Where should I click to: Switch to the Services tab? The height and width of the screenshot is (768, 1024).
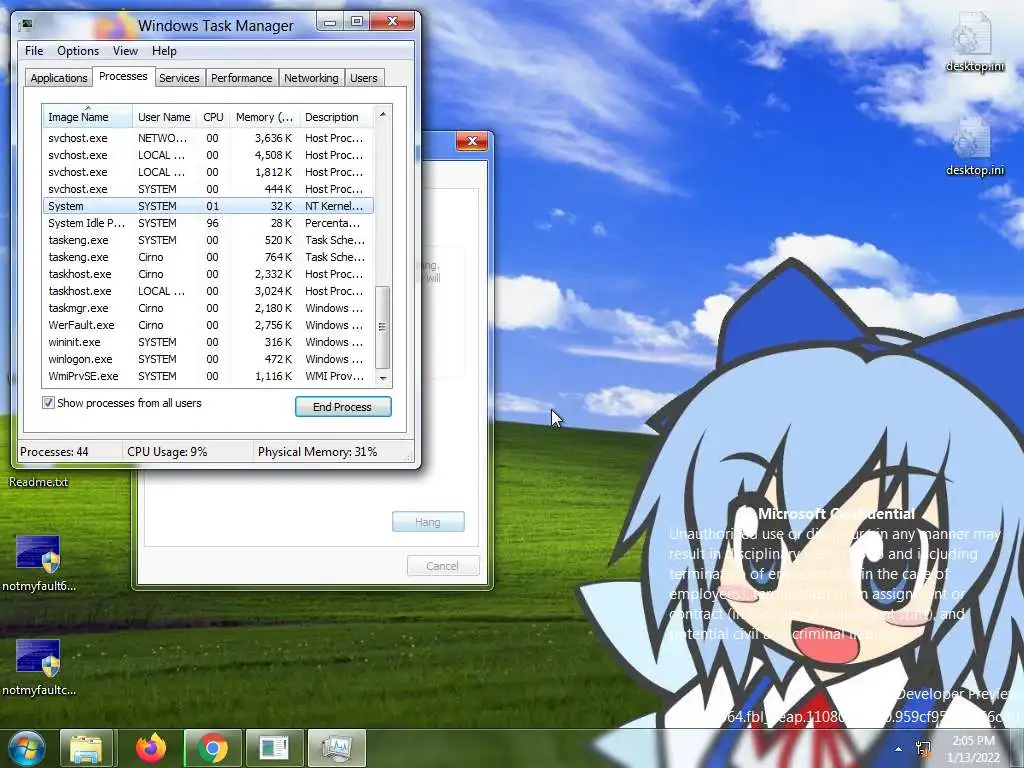click(179, 78)
